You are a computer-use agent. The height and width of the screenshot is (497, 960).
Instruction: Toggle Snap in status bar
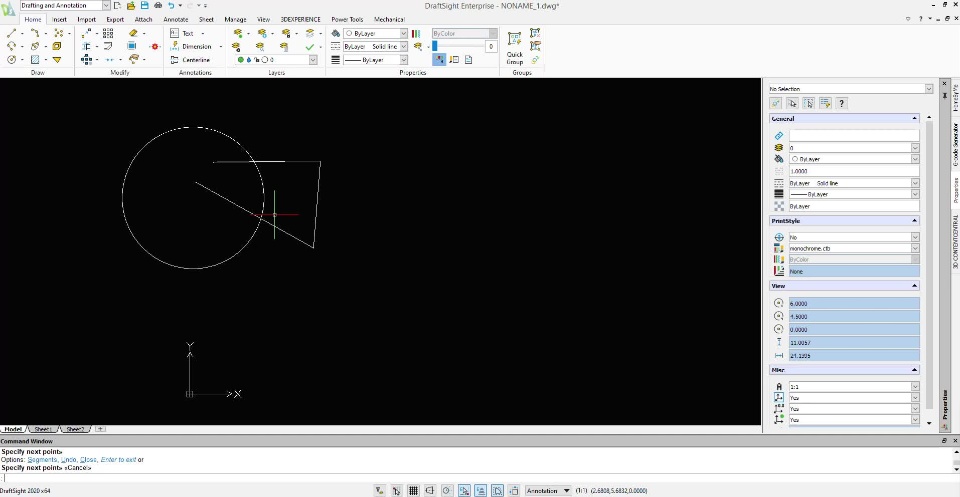[x=397, y=490]
